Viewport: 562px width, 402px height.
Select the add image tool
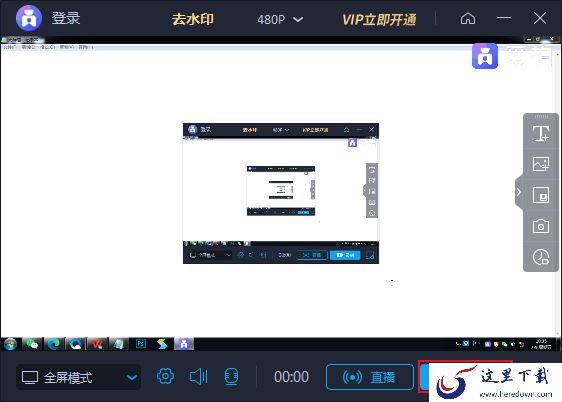(x=541, y=164)
